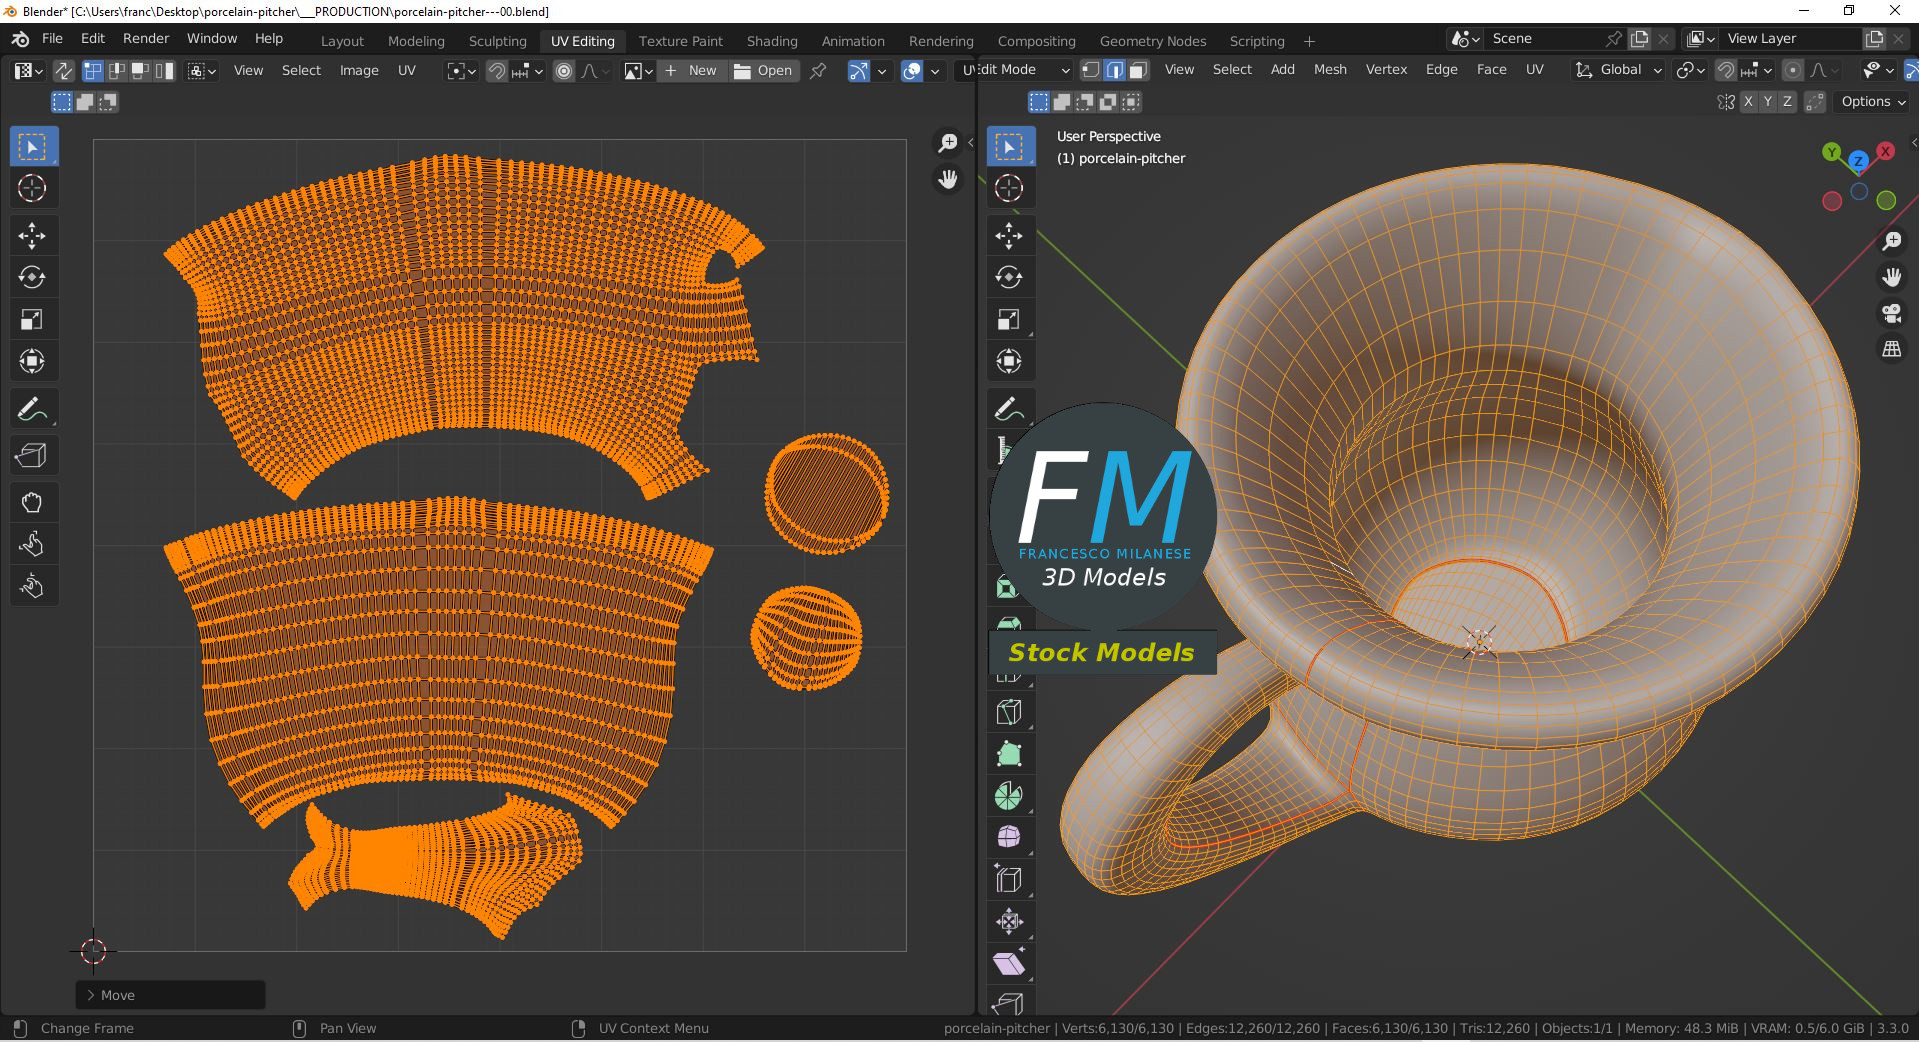1919x1042 pixels.
Task: Open the Global transform orientation dropdown
Action: pos(1619,70)
